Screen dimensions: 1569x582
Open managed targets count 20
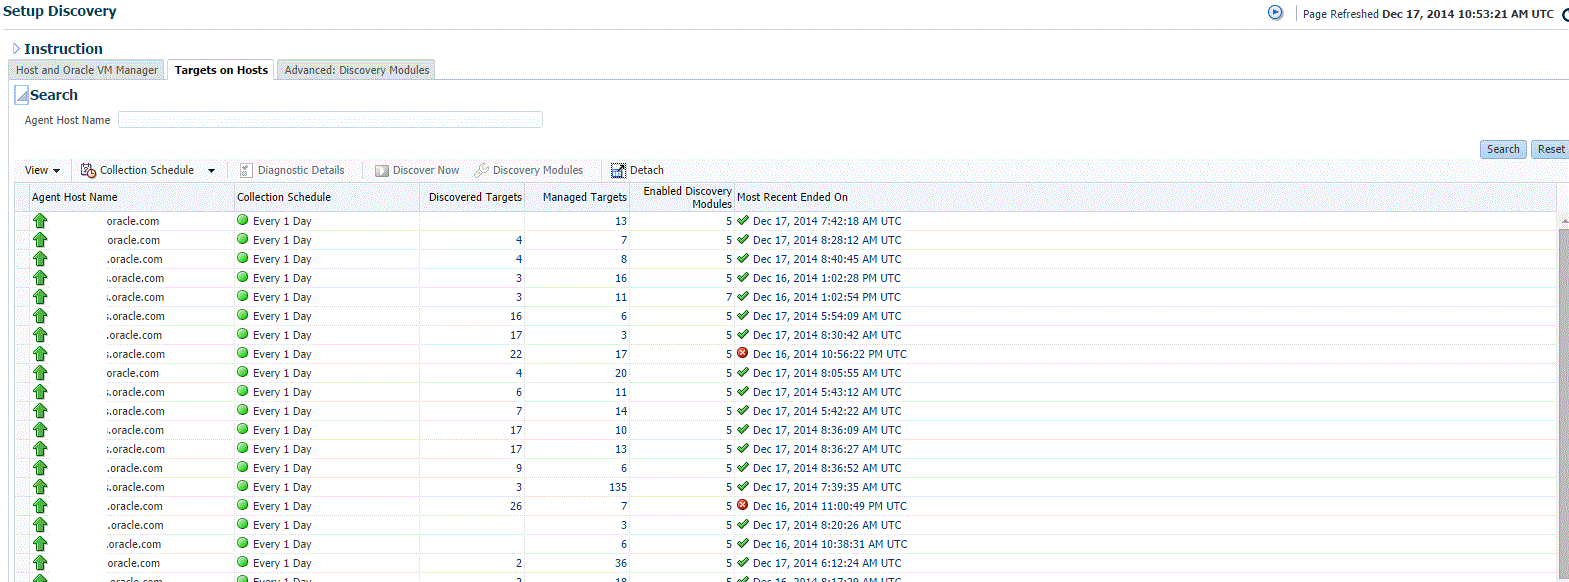tap(621, 373)
